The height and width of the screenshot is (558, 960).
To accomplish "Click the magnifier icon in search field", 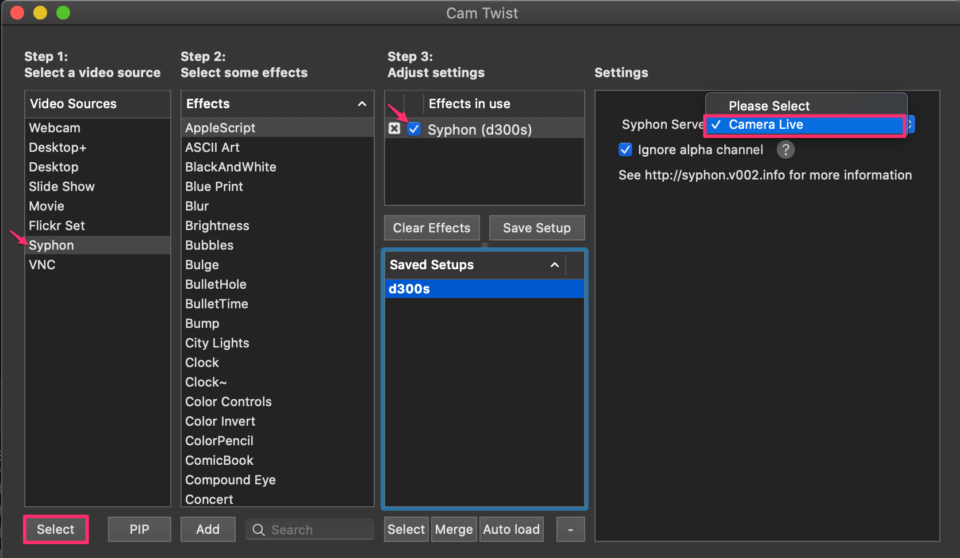I will [258, 530].
